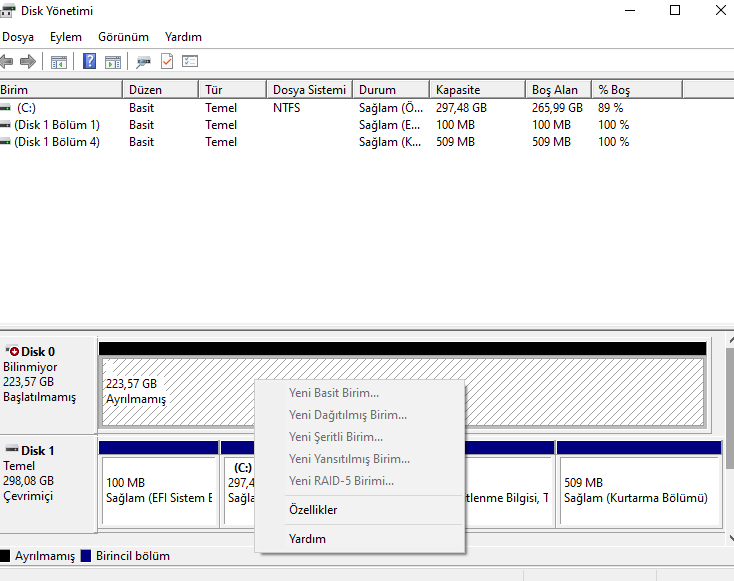Image resolution: width=734 pixels, height=581 pixels.
Task: Sort by the Düzen column header
Action: pyautogui.click(x=161, y=89)
